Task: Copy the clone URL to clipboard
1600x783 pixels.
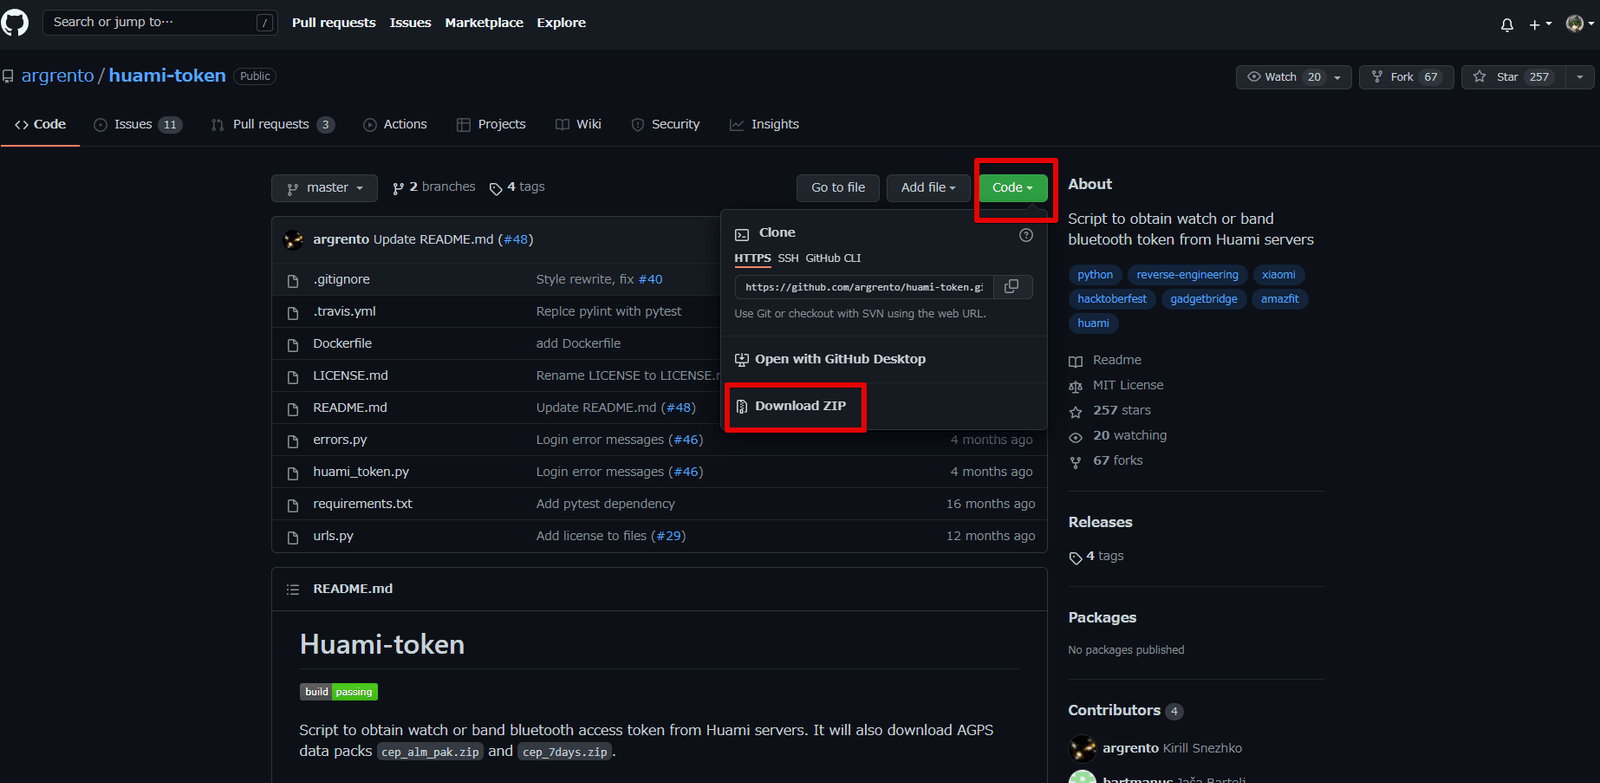Action: (x=1011, y=287)
